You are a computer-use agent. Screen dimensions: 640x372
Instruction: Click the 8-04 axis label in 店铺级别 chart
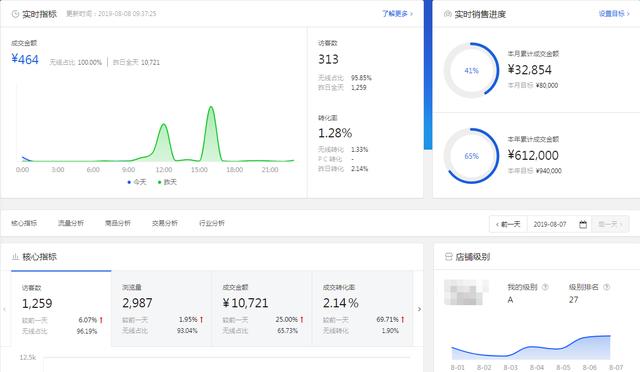[537, 368]
